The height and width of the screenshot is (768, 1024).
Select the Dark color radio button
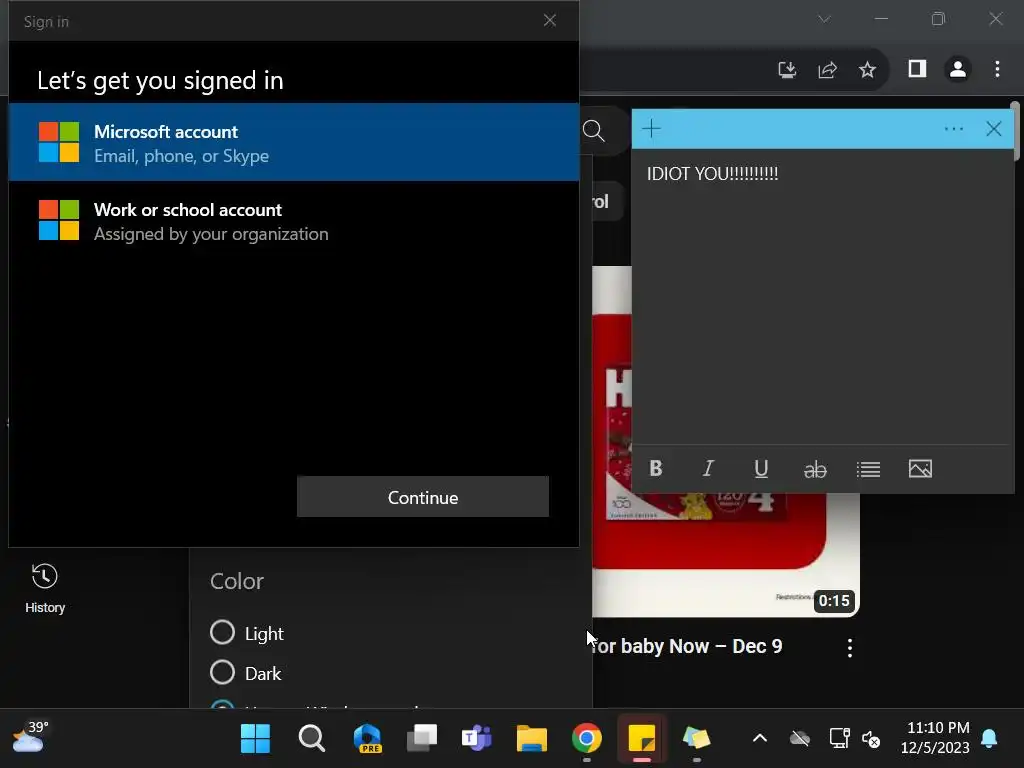click(222, 672)
